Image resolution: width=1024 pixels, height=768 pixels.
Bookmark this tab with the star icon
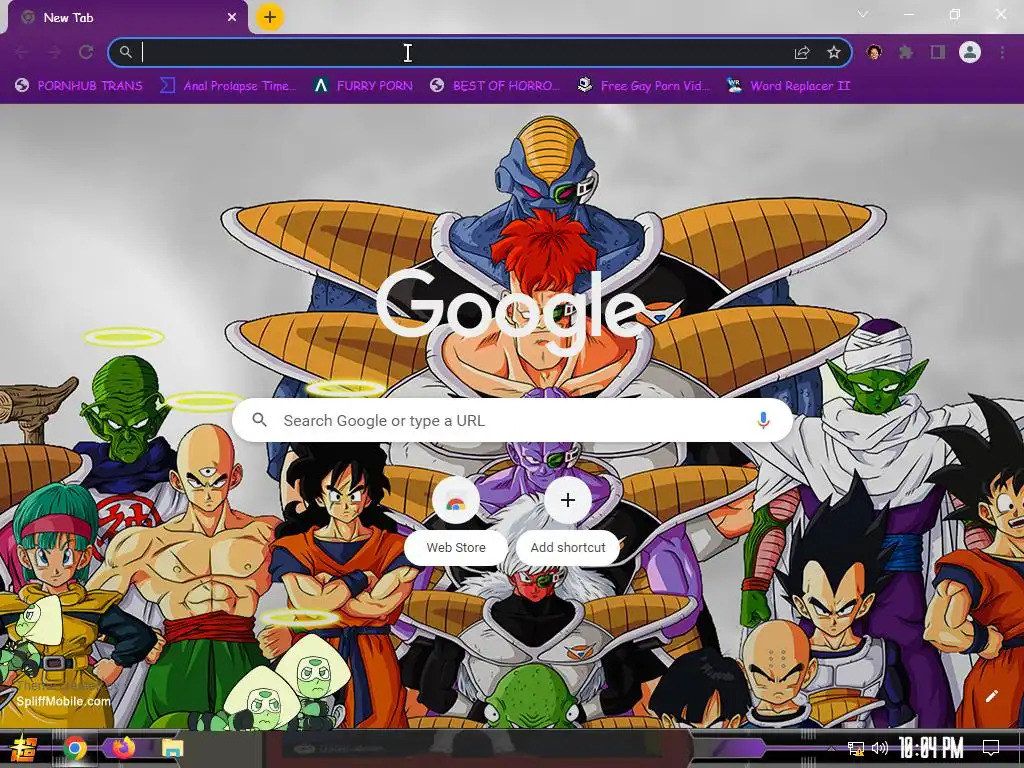pos(834,52)
